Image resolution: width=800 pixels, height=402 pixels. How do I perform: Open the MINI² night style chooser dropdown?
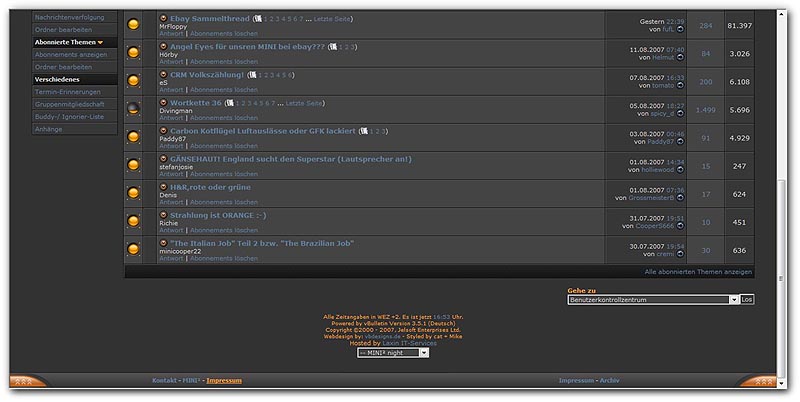pyautogui.click(x=393, y=353)
